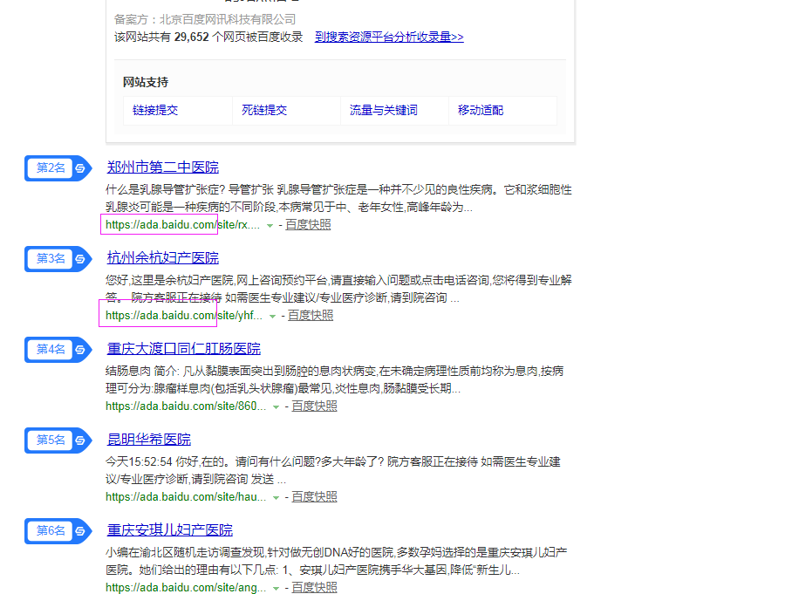Open 百度快照 for 重庆大渡口同仁肛肠医院 result
The image size is (799, 594).
(314, 406)
